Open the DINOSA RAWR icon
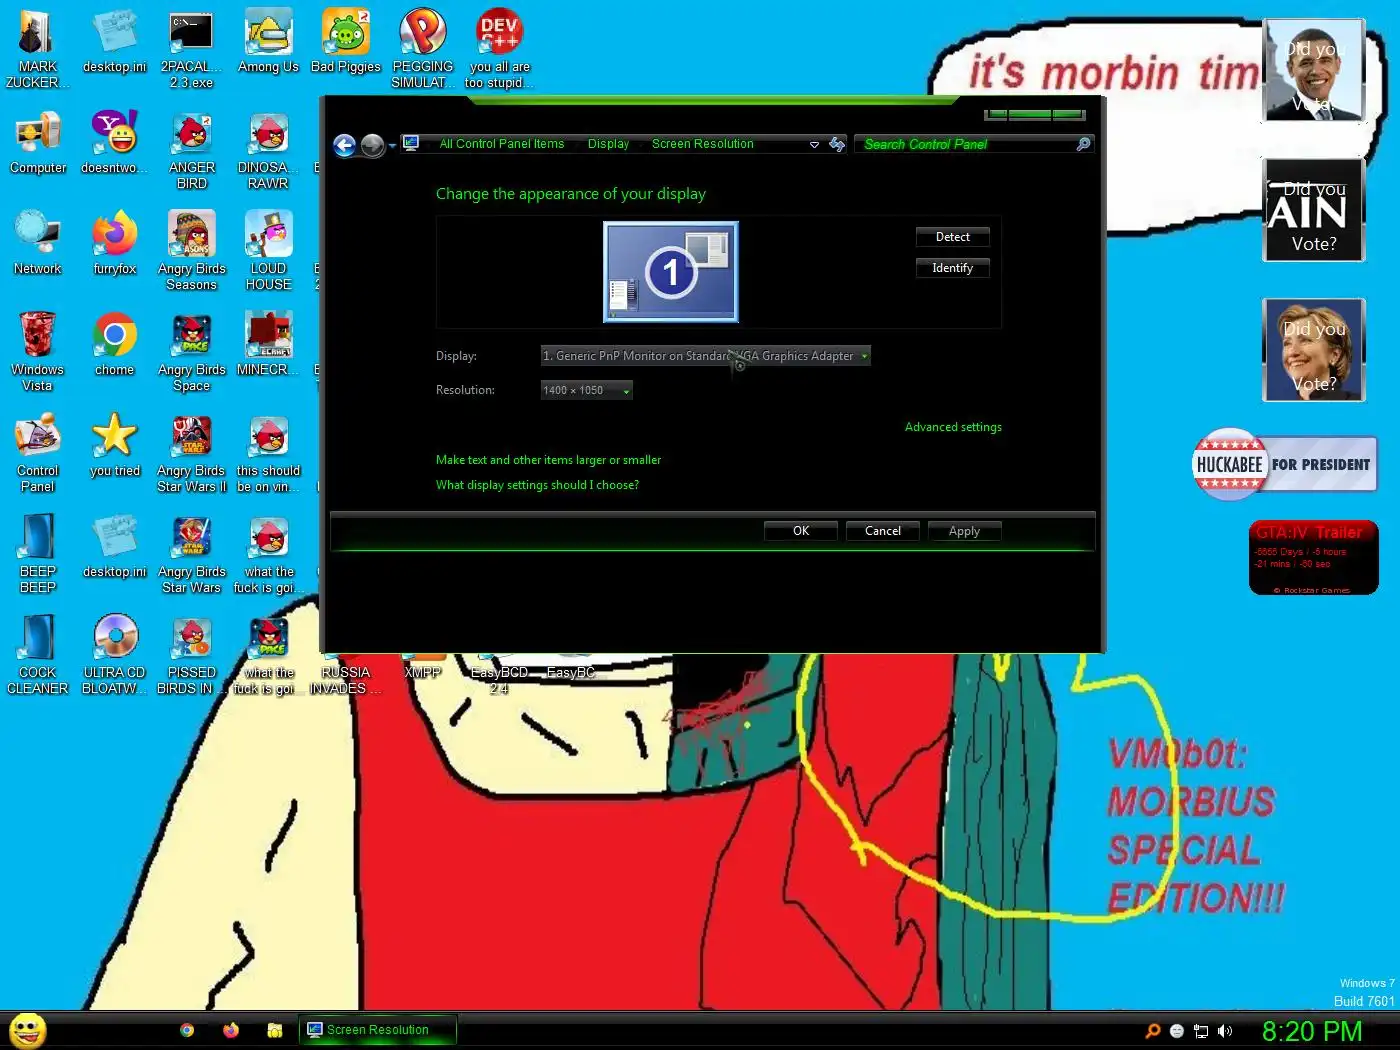This screenshot has height=1050, width=1400. click(268, 150)
